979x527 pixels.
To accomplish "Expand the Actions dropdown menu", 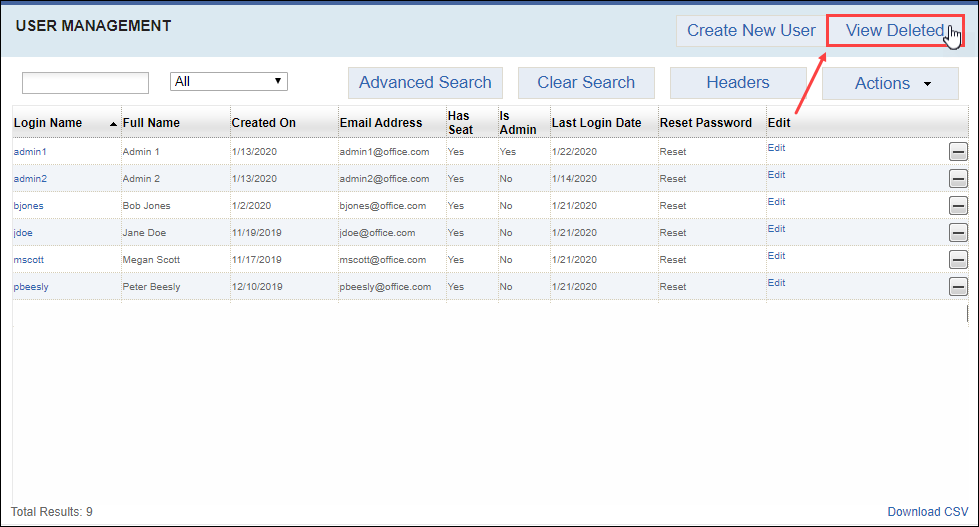I will 890,83.
